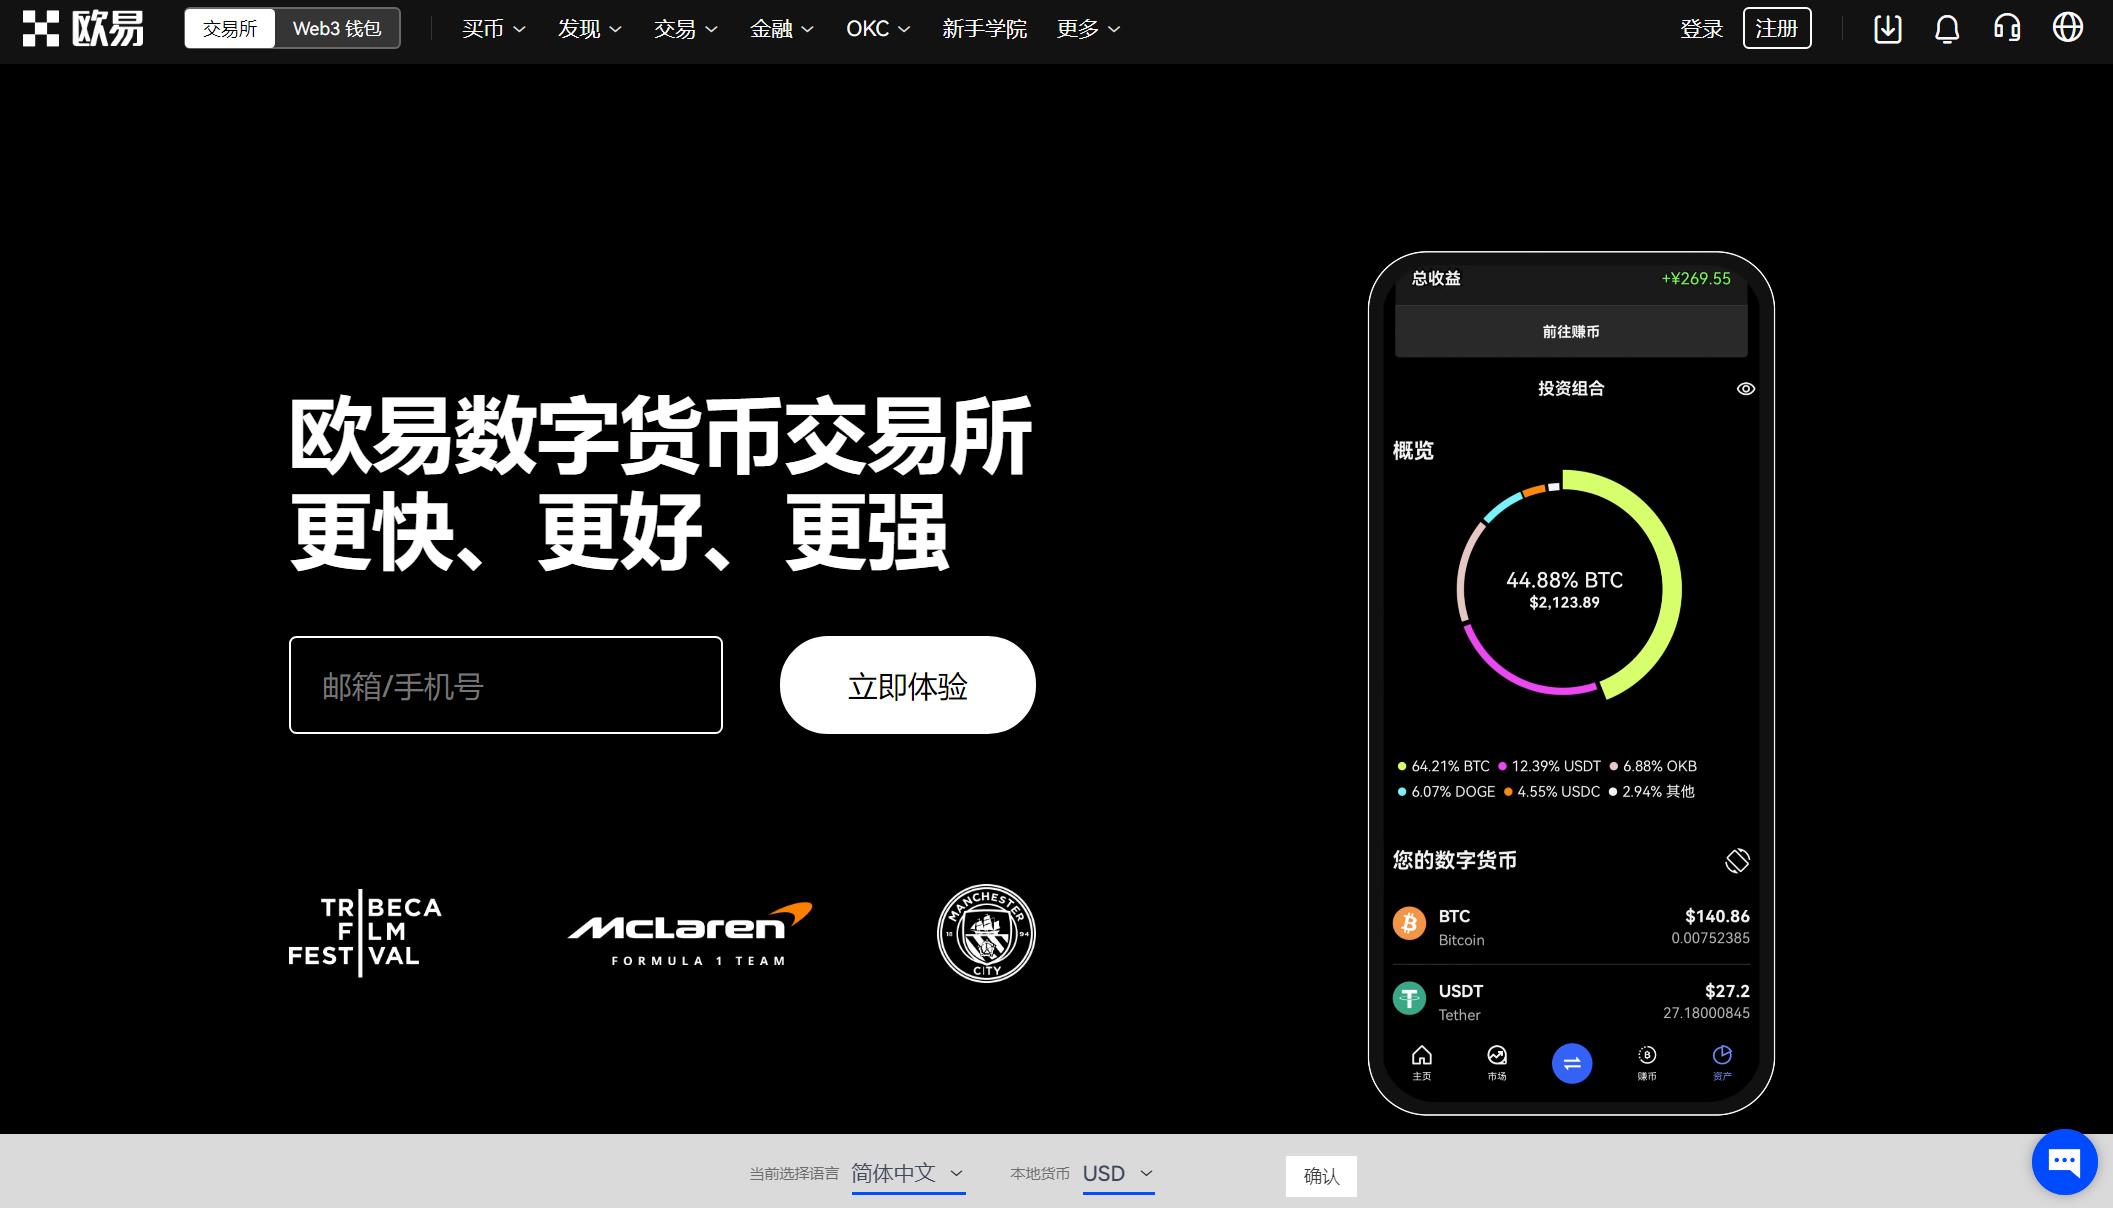Image resolution: width=2113 pixels, height=1208 pixels.
Task: Click the 邮箱/手机号 input field
Action: coord(505,685)
